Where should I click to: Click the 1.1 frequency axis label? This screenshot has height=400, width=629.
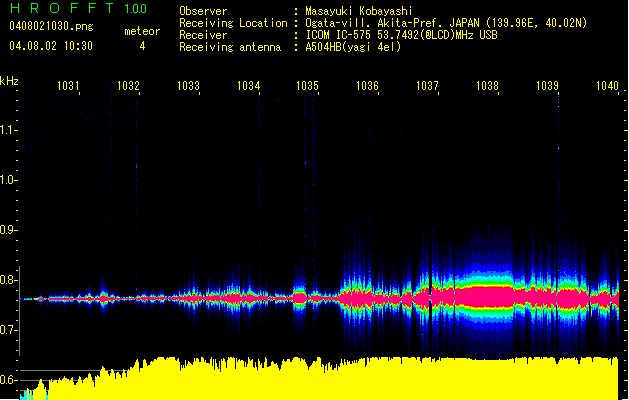[x=7, y=130]
